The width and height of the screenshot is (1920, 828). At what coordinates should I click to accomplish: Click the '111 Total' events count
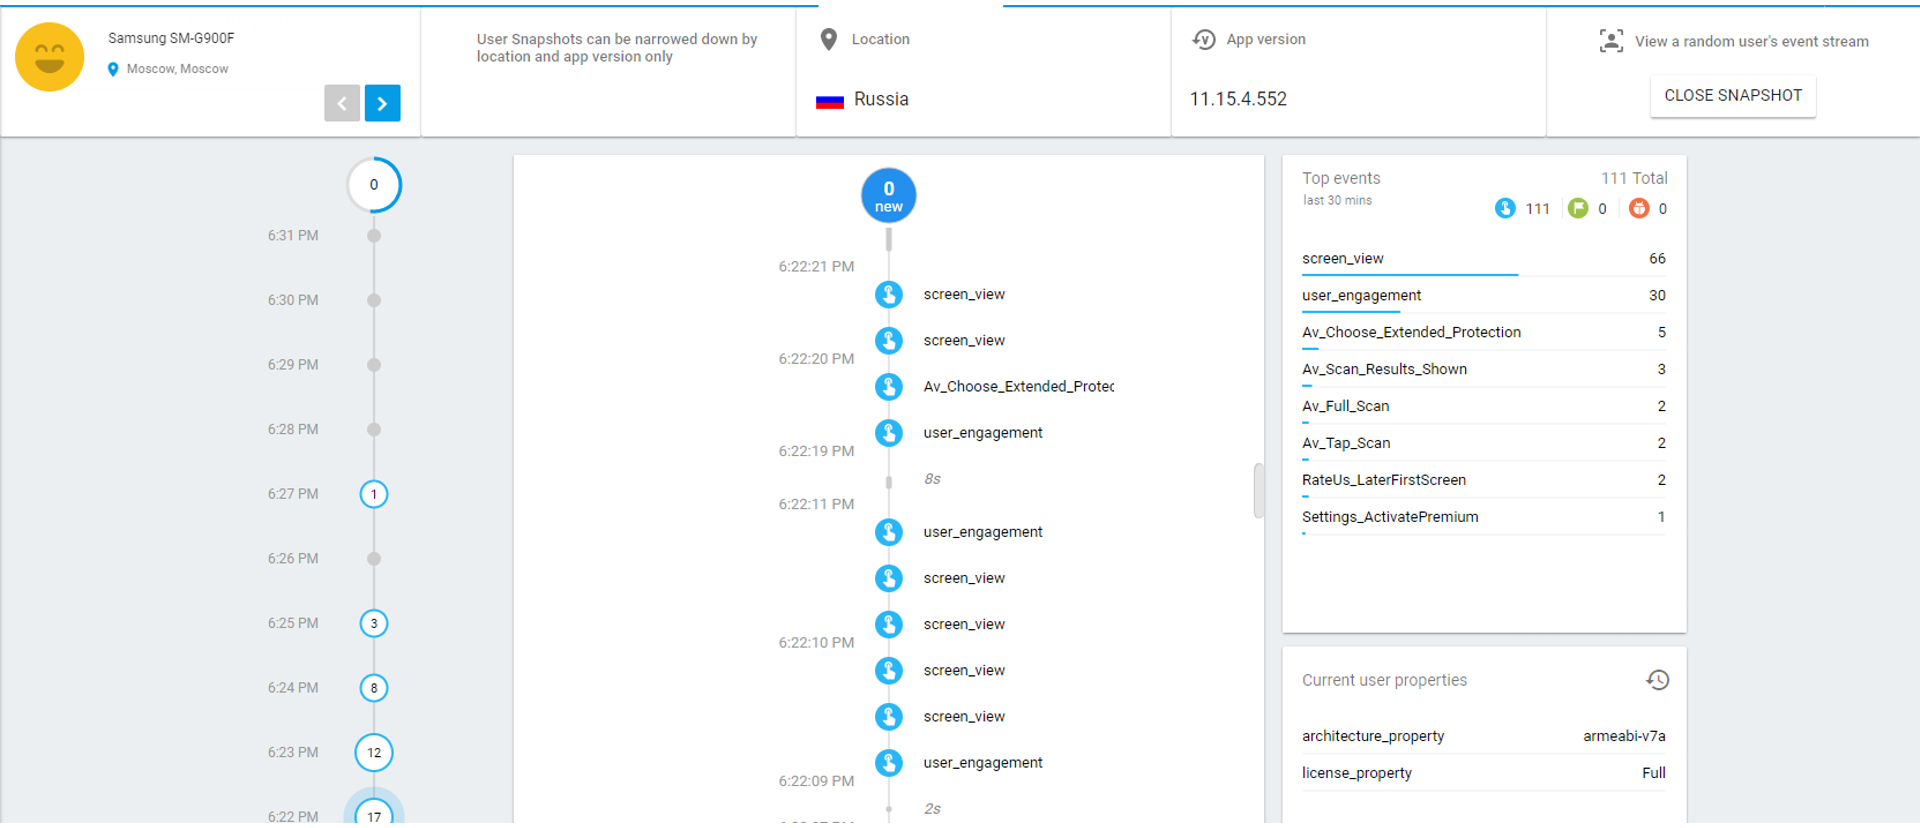point(1634,178)
